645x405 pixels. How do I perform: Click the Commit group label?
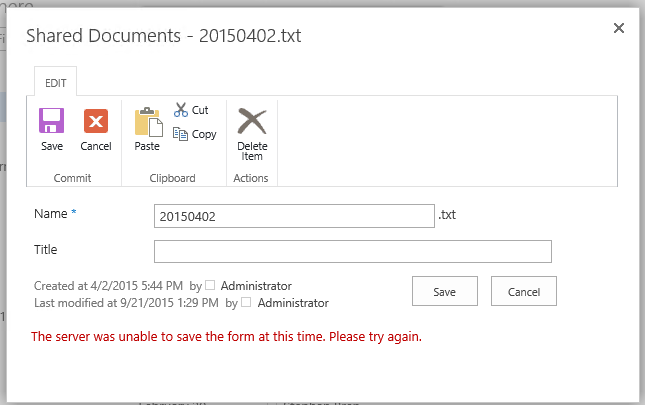click(x=73, y=178)
